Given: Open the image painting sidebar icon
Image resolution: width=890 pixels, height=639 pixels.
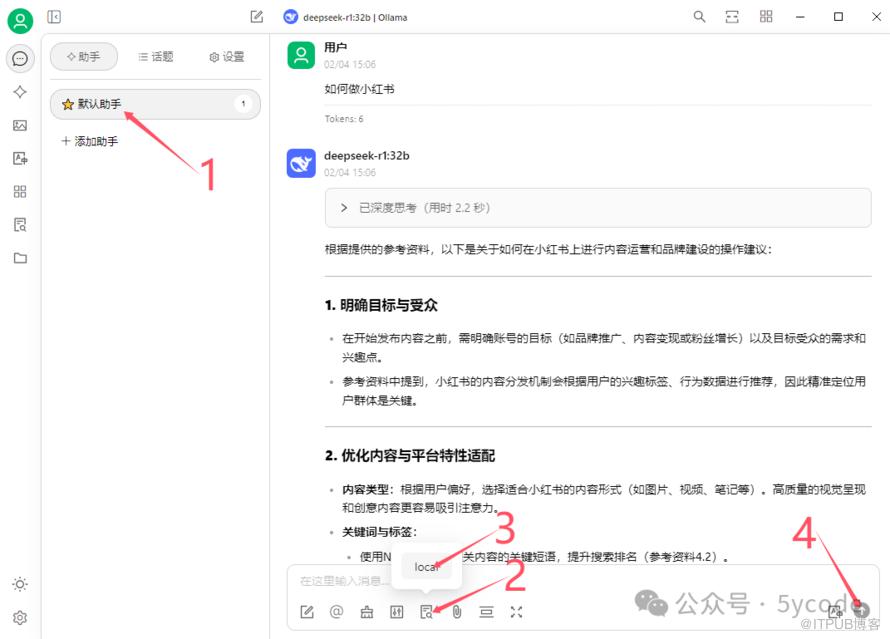Looking at the screenshot, I should click(x=20, y=125).
